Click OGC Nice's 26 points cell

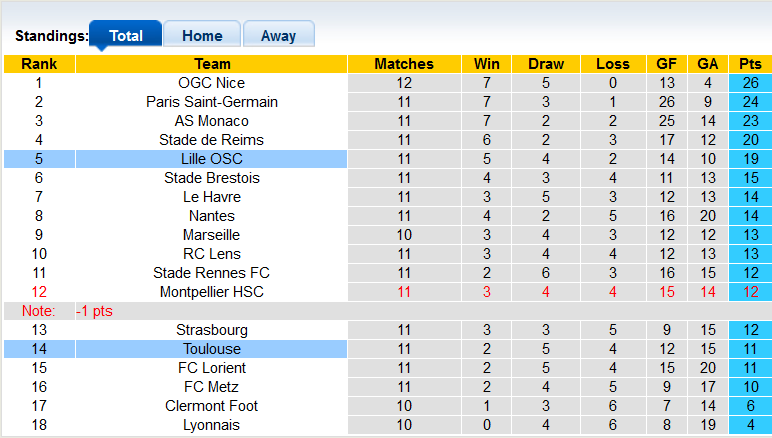750,83
